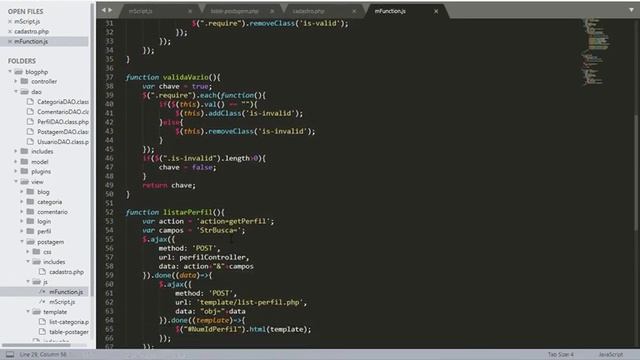Place cursor on 'return chave;' line
The width and height of the screenshot is (640, 360).
tap(169, 185)
